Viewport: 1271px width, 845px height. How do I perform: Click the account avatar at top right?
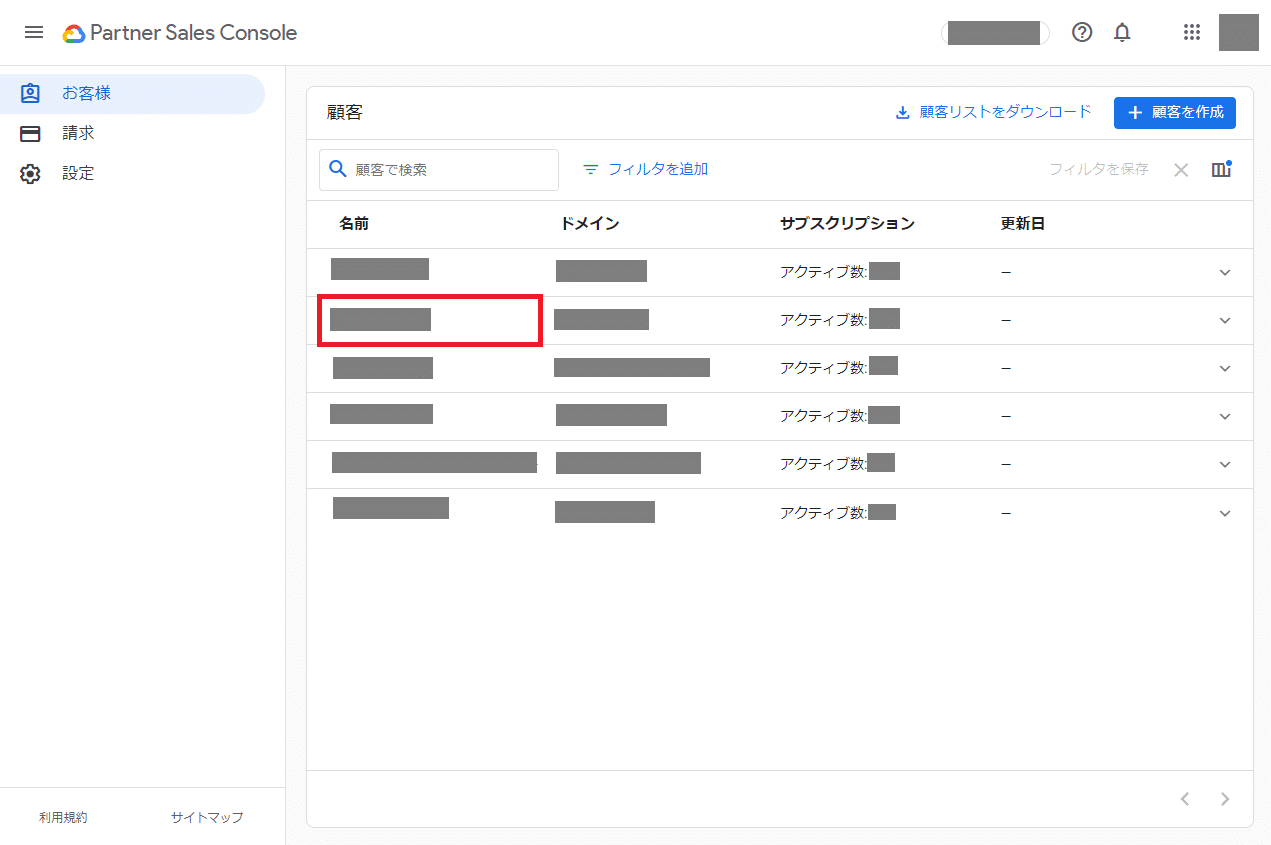(x=1238, y=32)
